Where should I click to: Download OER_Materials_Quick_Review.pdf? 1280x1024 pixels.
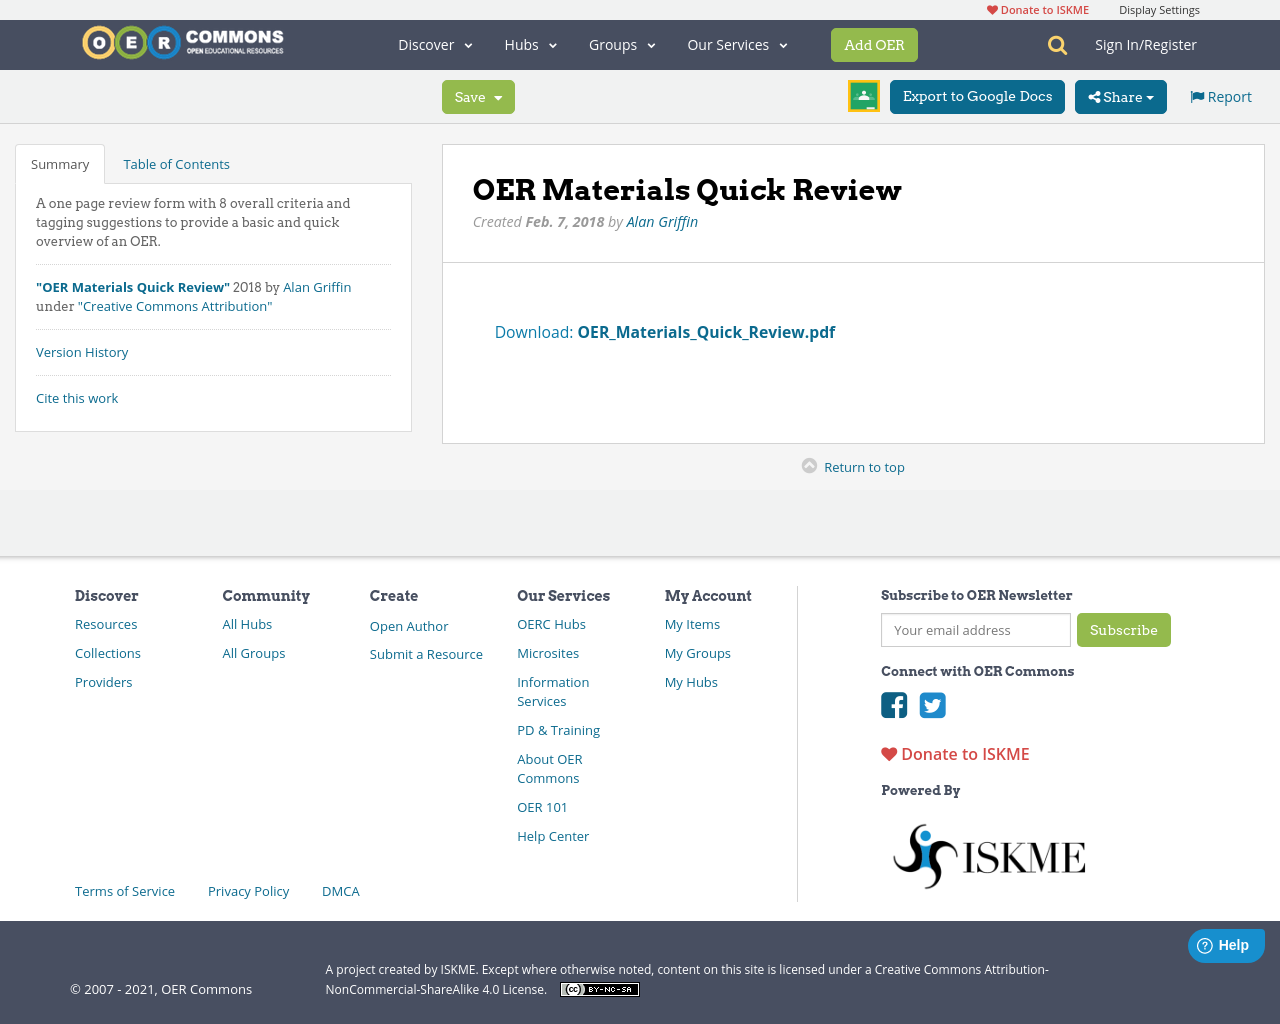706,331
